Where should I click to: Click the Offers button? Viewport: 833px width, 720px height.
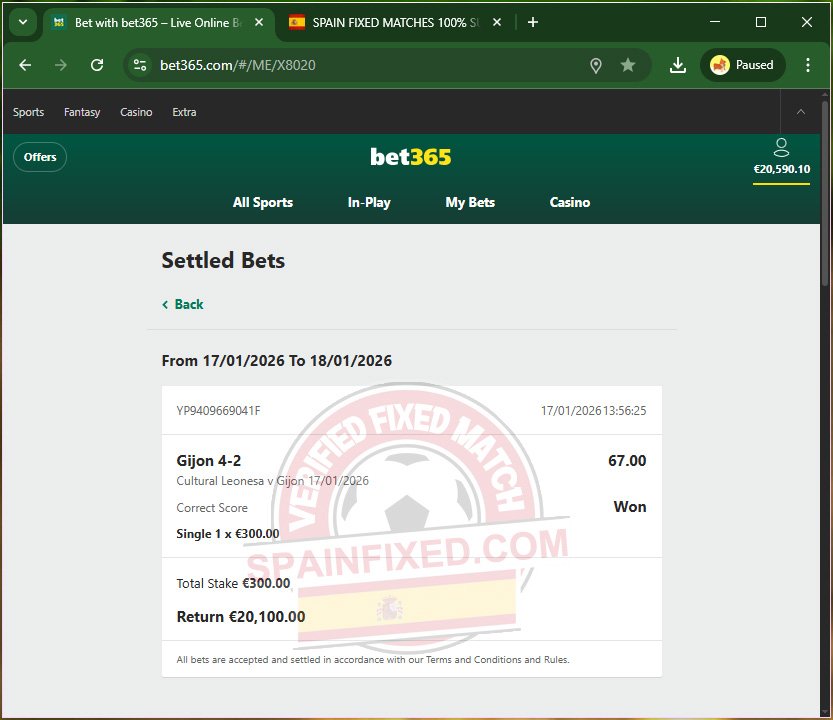click(40, 157)
